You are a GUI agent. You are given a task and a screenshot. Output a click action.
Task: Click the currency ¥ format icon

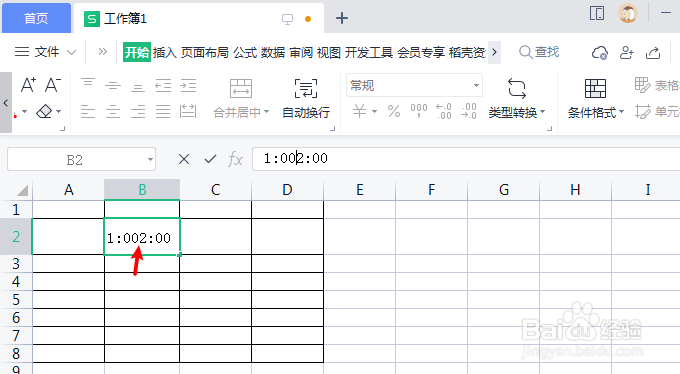(x=360, y=112)
